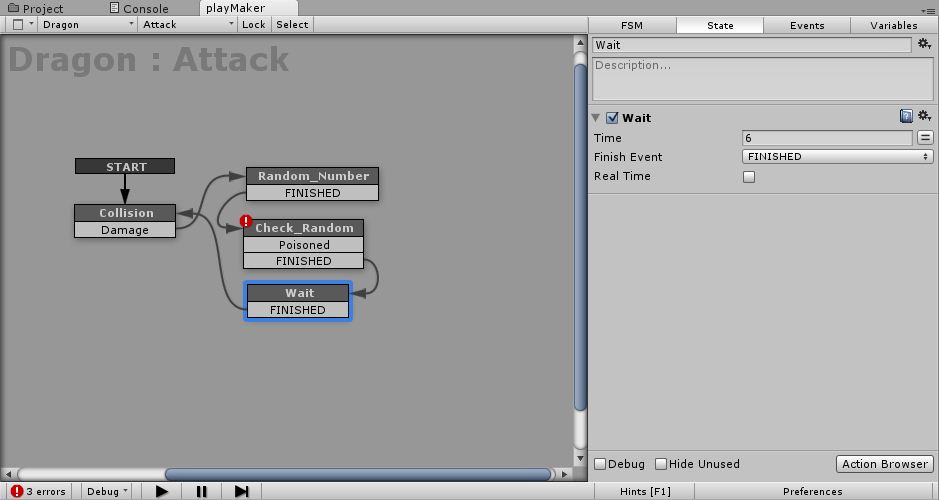Open the Dragon object dropdown

pos(87,25)
